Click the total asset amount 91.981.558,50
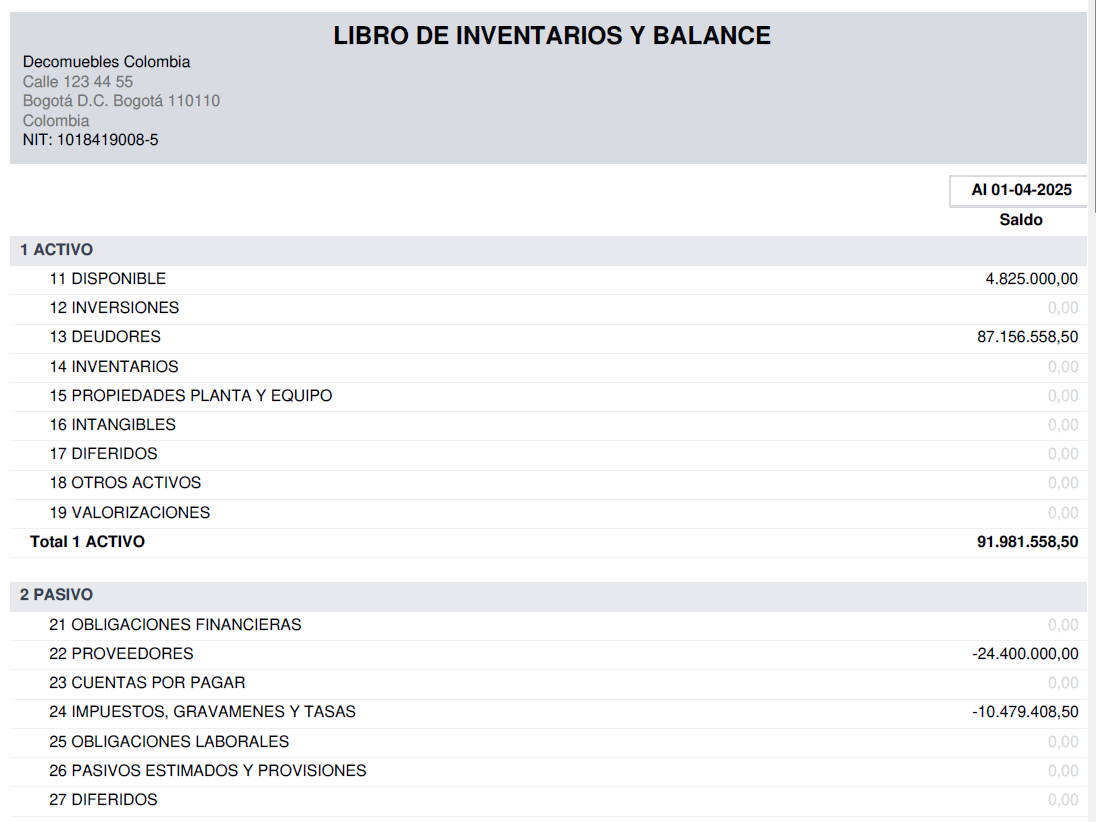1096x822 pixels. [x=1027, y=542]
